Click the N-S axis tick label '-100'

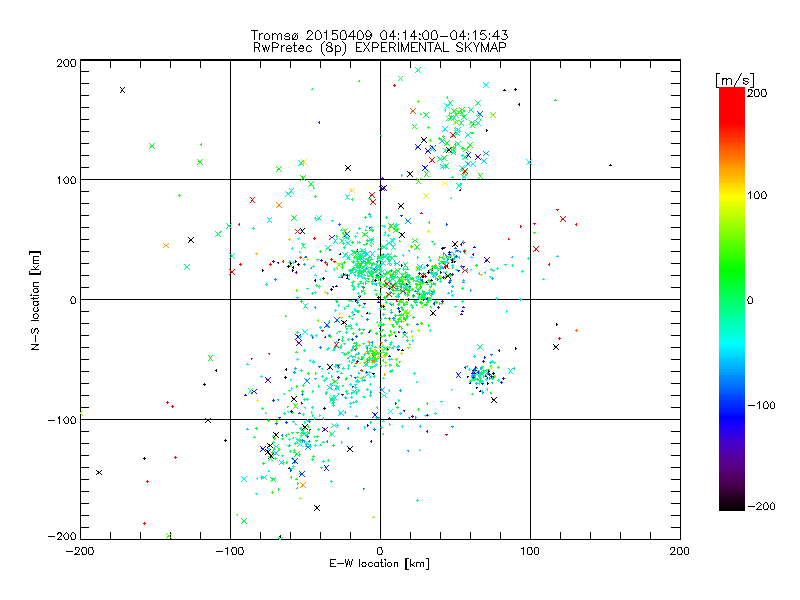(62, 420)
